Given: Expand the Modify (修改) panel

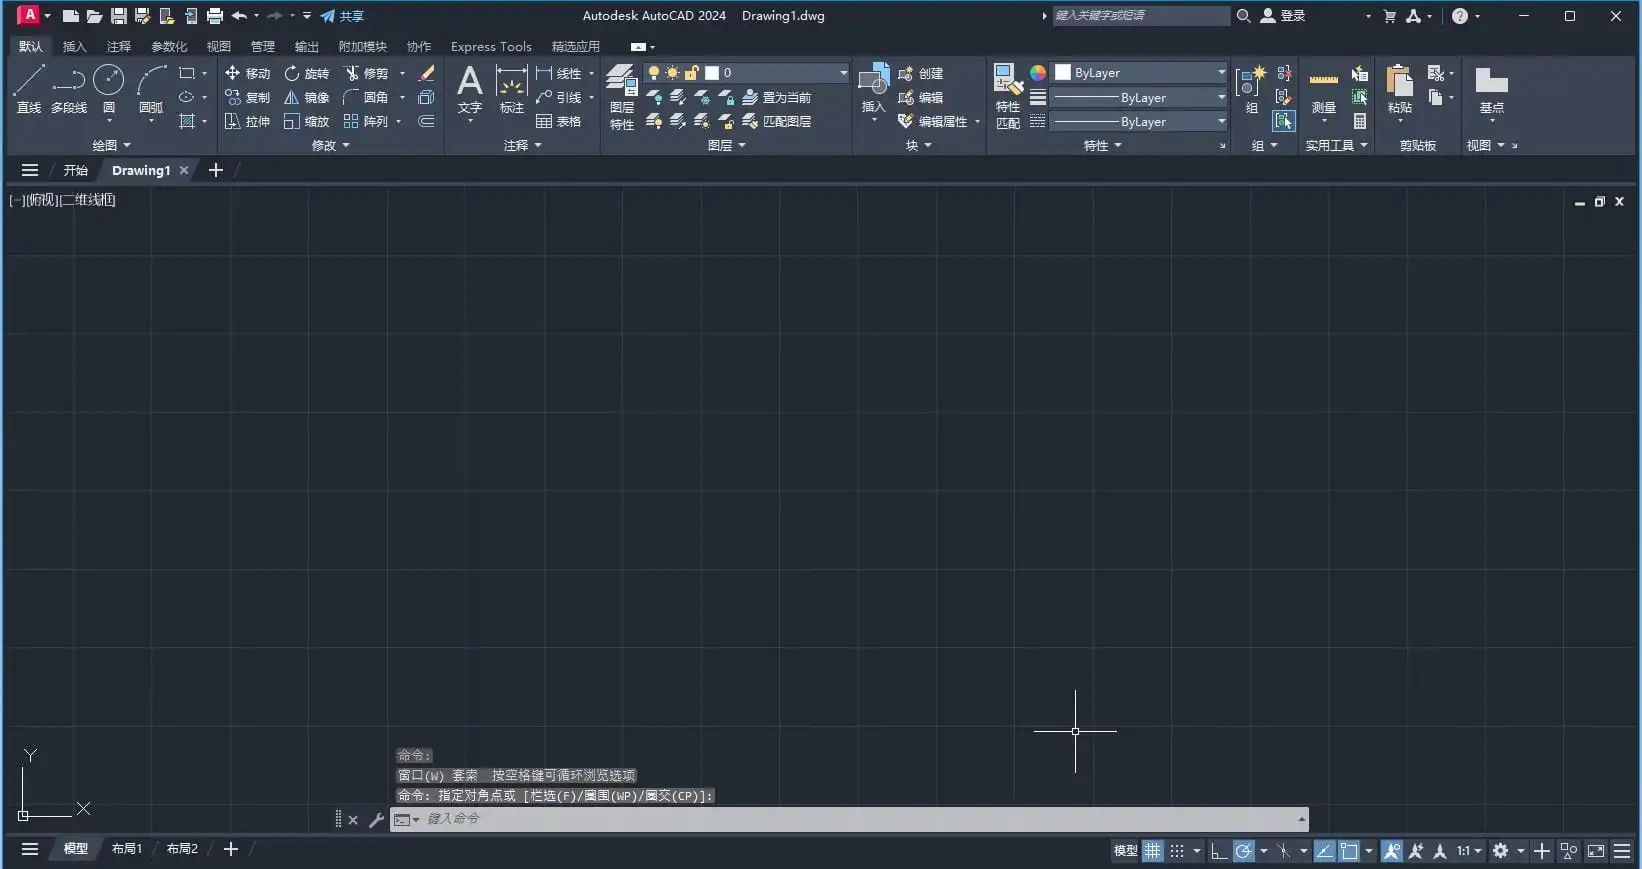Looking at the screenshot, I should (331, 145).
